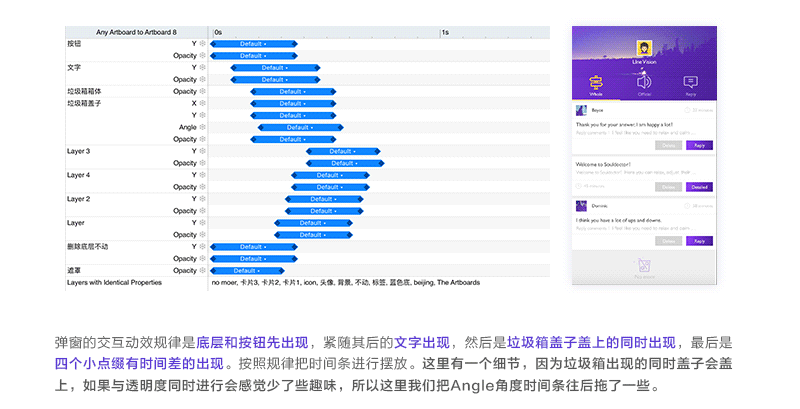This screenshot has height=409, width=800.
Task: Click the clock icon beside Boyce's timestamp
Action: [x=688, y=110]
